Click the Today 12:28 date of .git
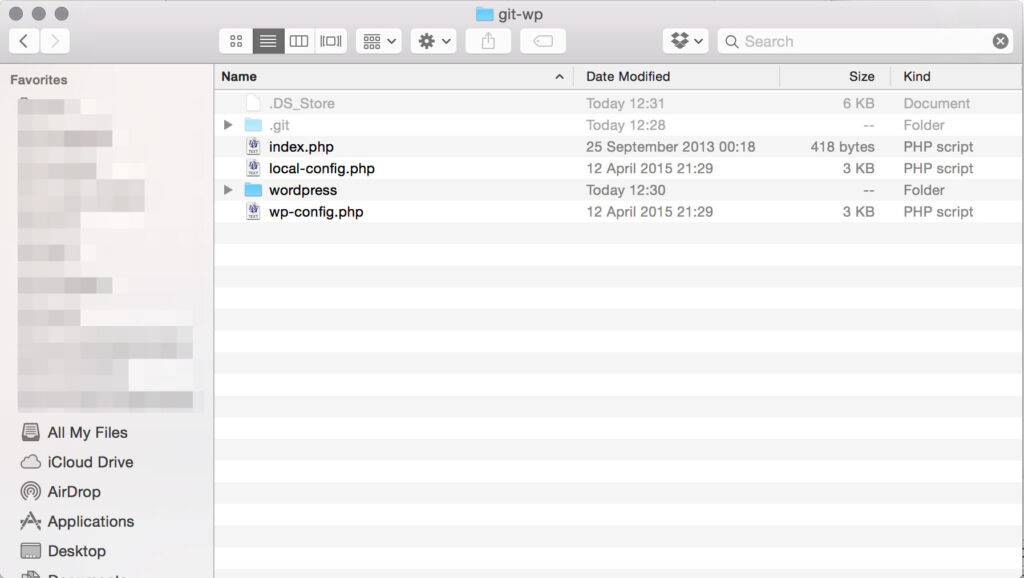 626,125
